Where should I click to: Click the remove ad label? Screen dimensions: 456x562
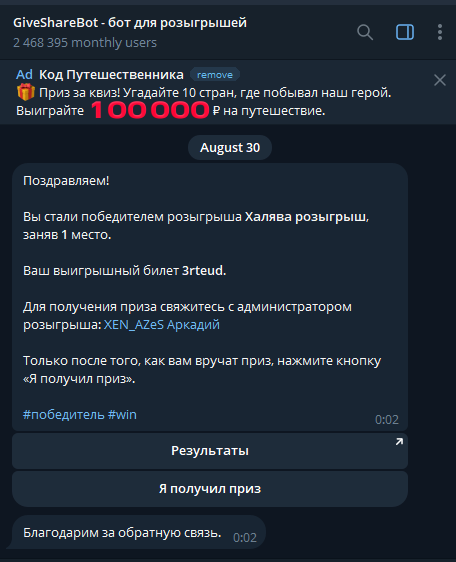point(215,75)
